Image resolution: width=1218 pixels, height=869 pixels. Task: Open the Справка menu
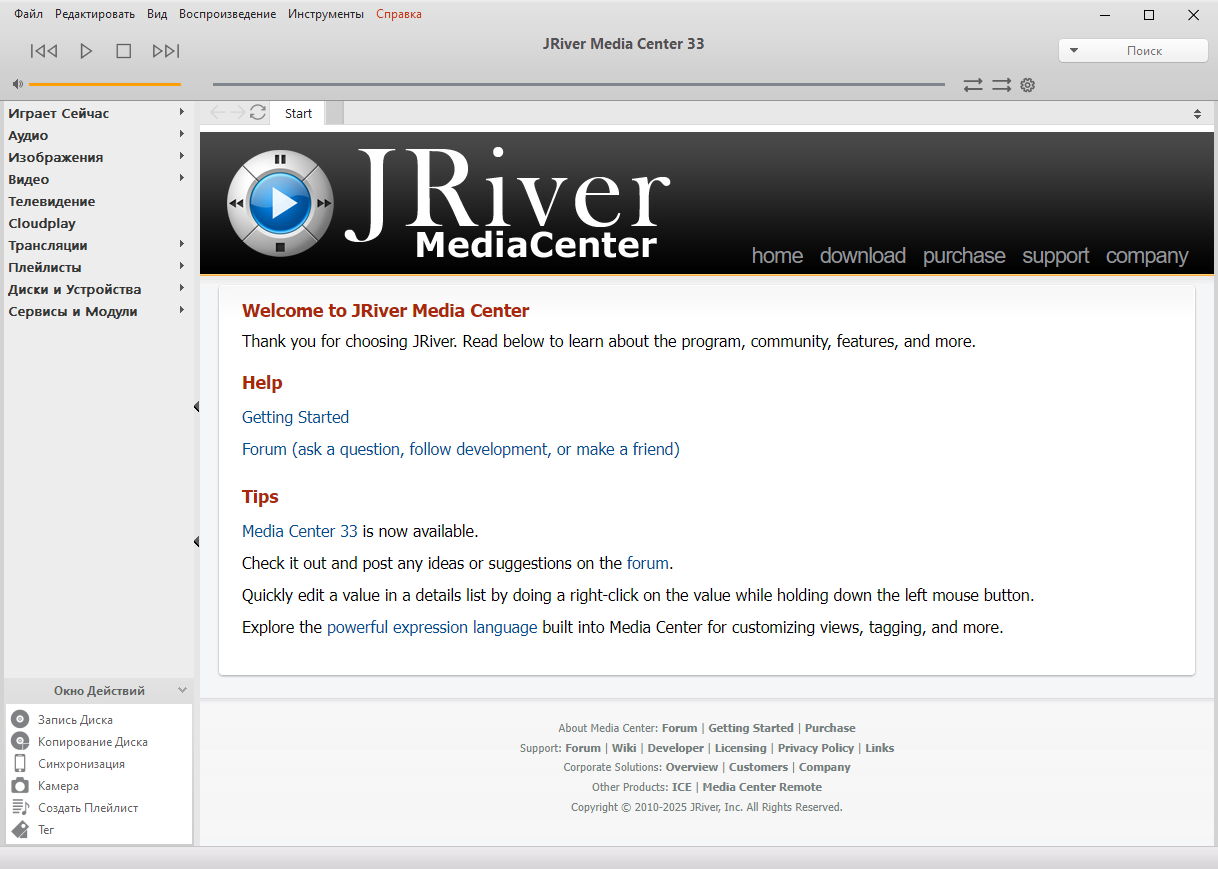[x=398, y=14]
